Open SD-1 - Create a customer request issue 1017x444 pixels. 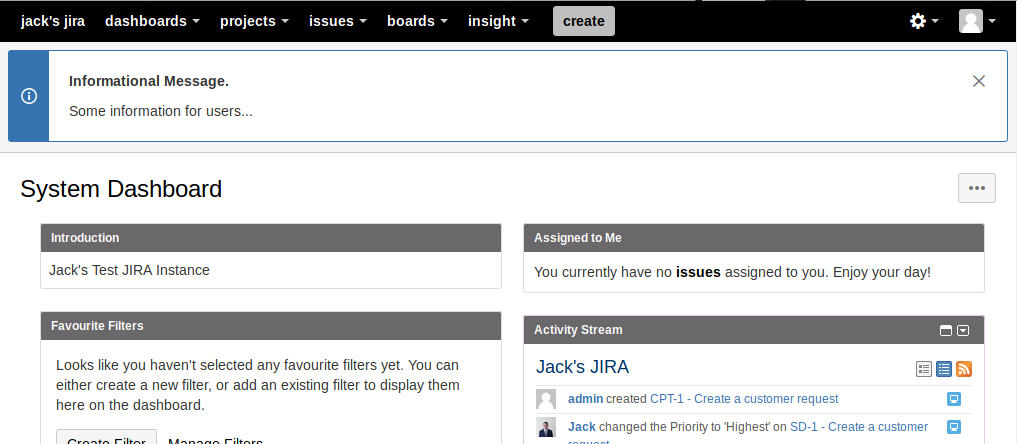(x=859, y=426)
